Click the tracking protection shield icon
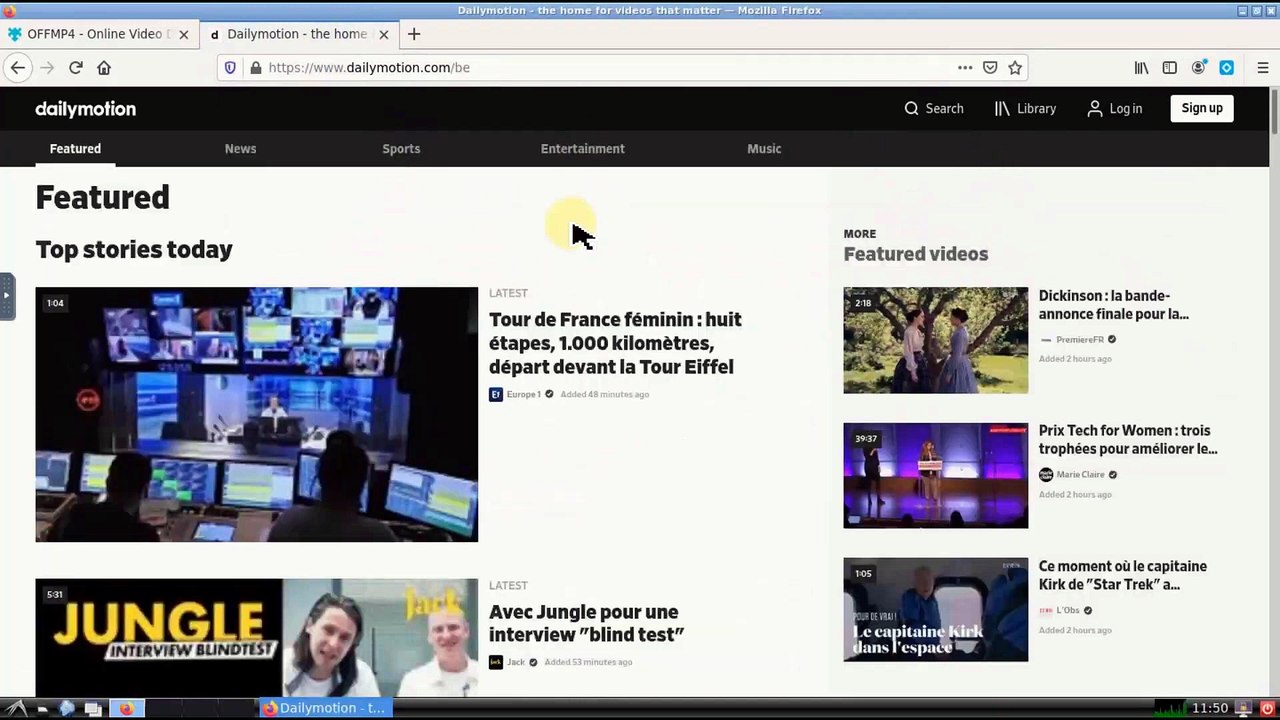Viewport: 1280px width, 720px height. pos(230,67)
